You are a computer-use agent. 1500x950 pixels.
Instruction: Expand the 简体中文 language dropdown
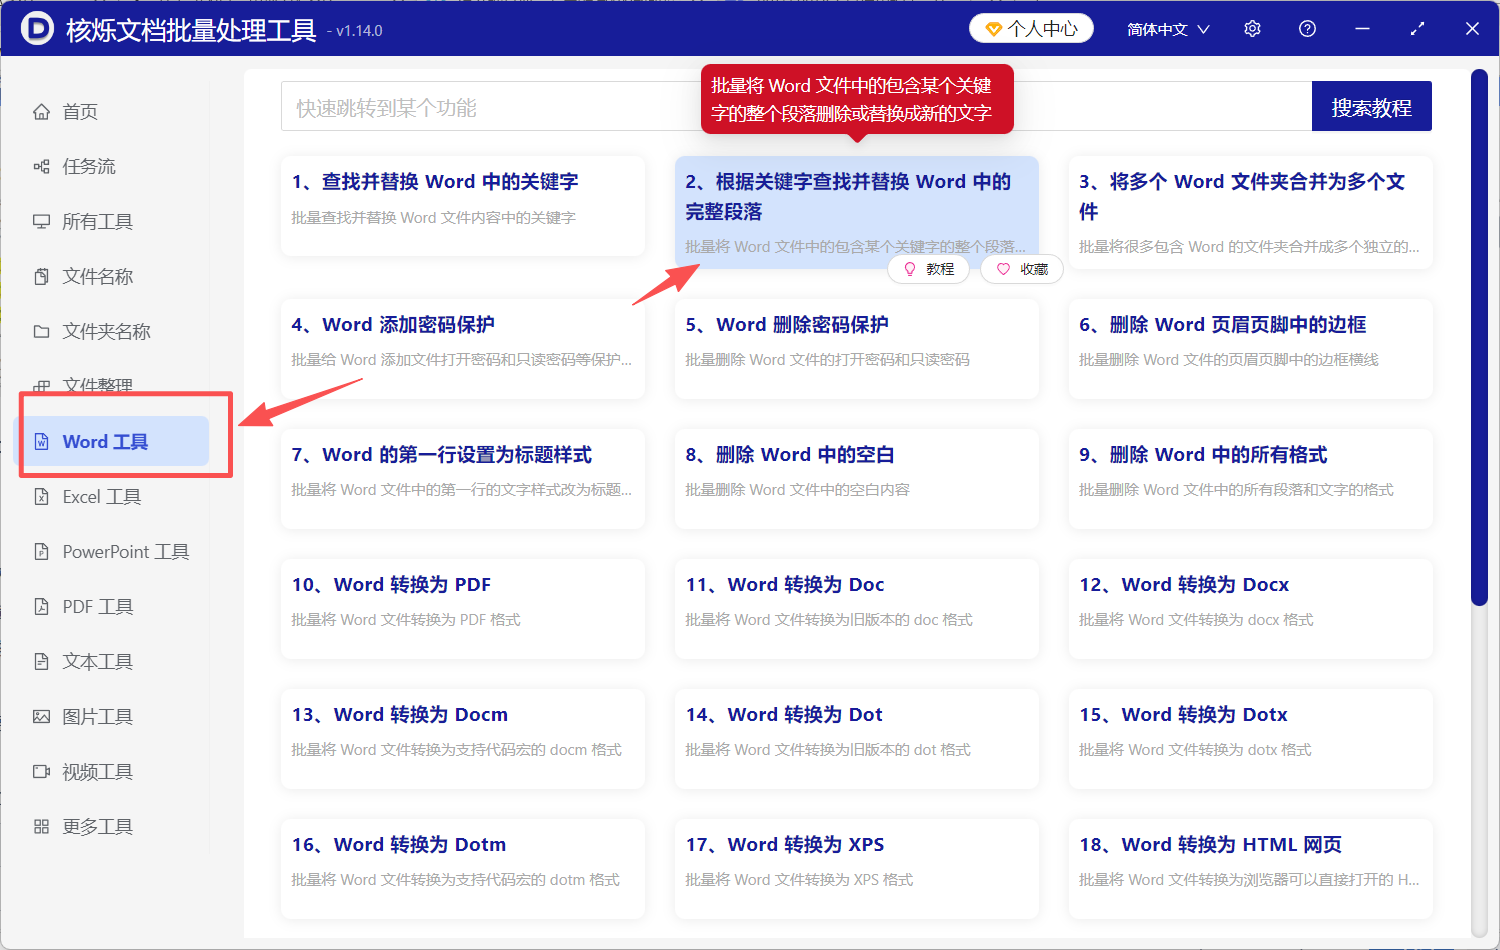pos(1167,28)
